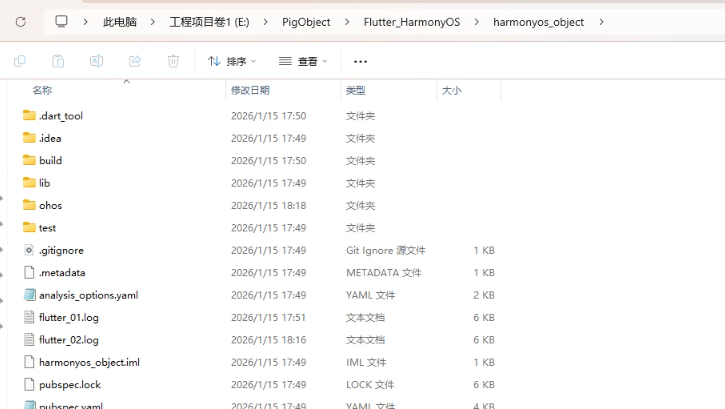Image resolution: width=725 pixels, height=409 pixels.
Task: Select the build folder name
Action: (x=50, y=160)
